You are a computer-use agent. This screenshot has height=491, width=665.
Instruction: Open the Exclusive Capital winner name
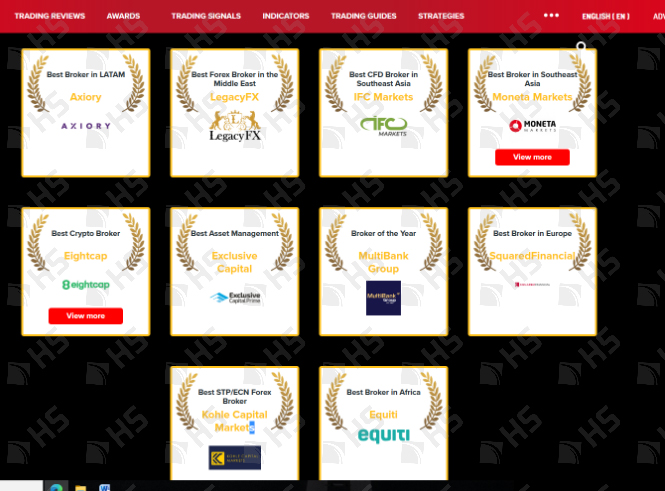(x=235, y=262)
